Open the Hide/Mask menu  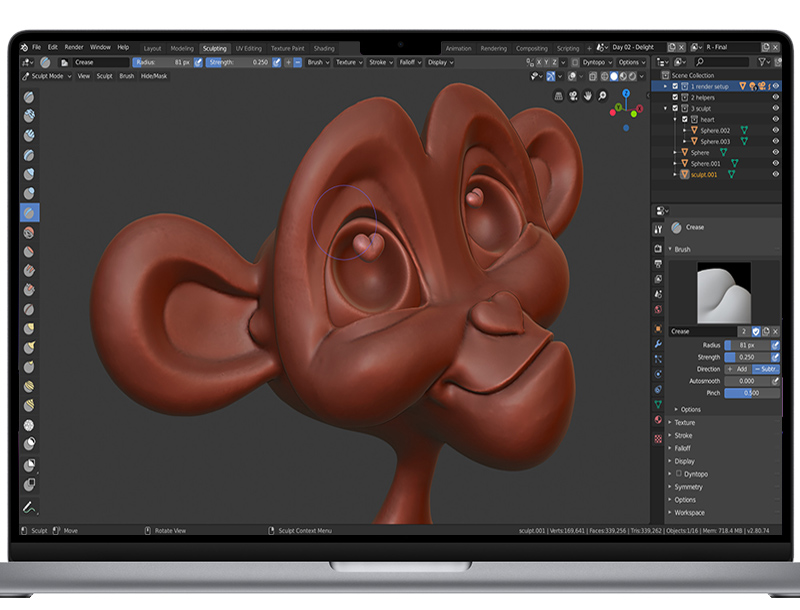154,76
